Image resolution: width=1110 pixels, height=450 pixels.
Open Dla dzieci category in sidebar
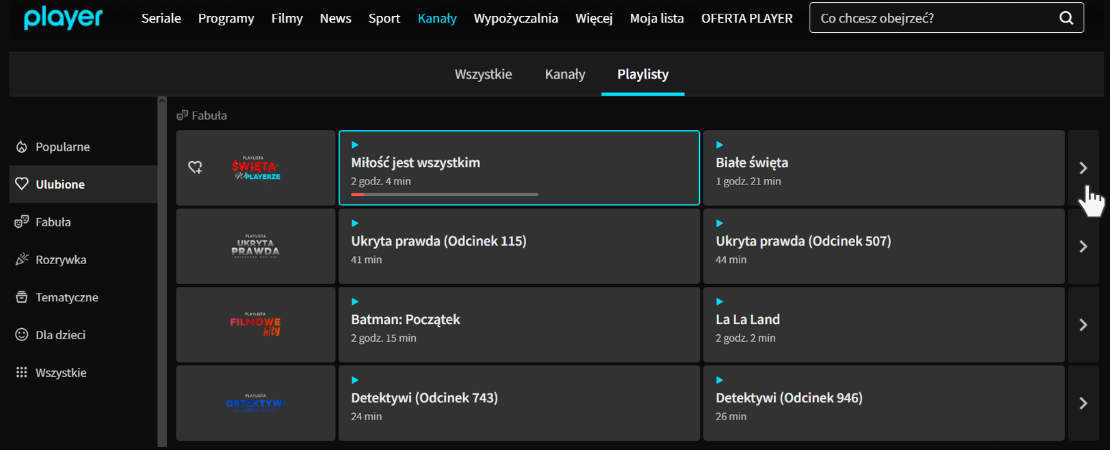[62, 335]
